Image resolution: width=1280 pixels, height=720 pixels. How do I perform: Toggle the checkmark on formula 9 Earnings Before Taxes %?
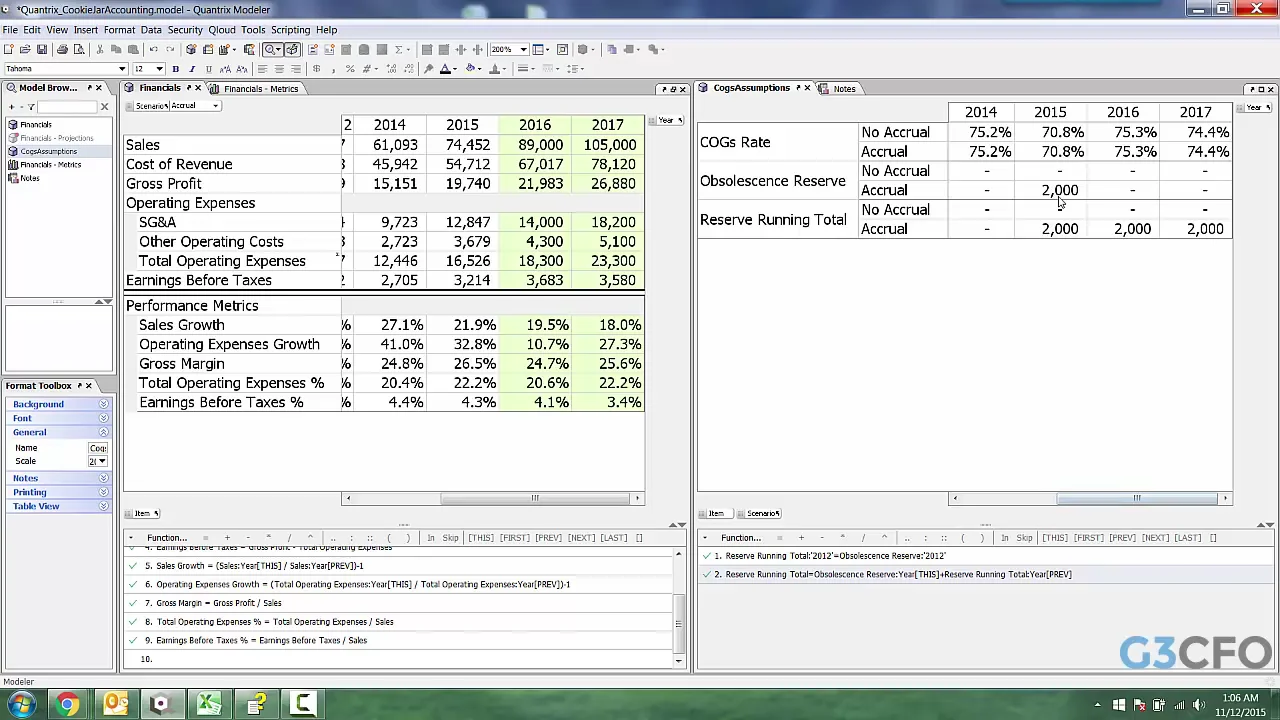click(x=133, y=640)
